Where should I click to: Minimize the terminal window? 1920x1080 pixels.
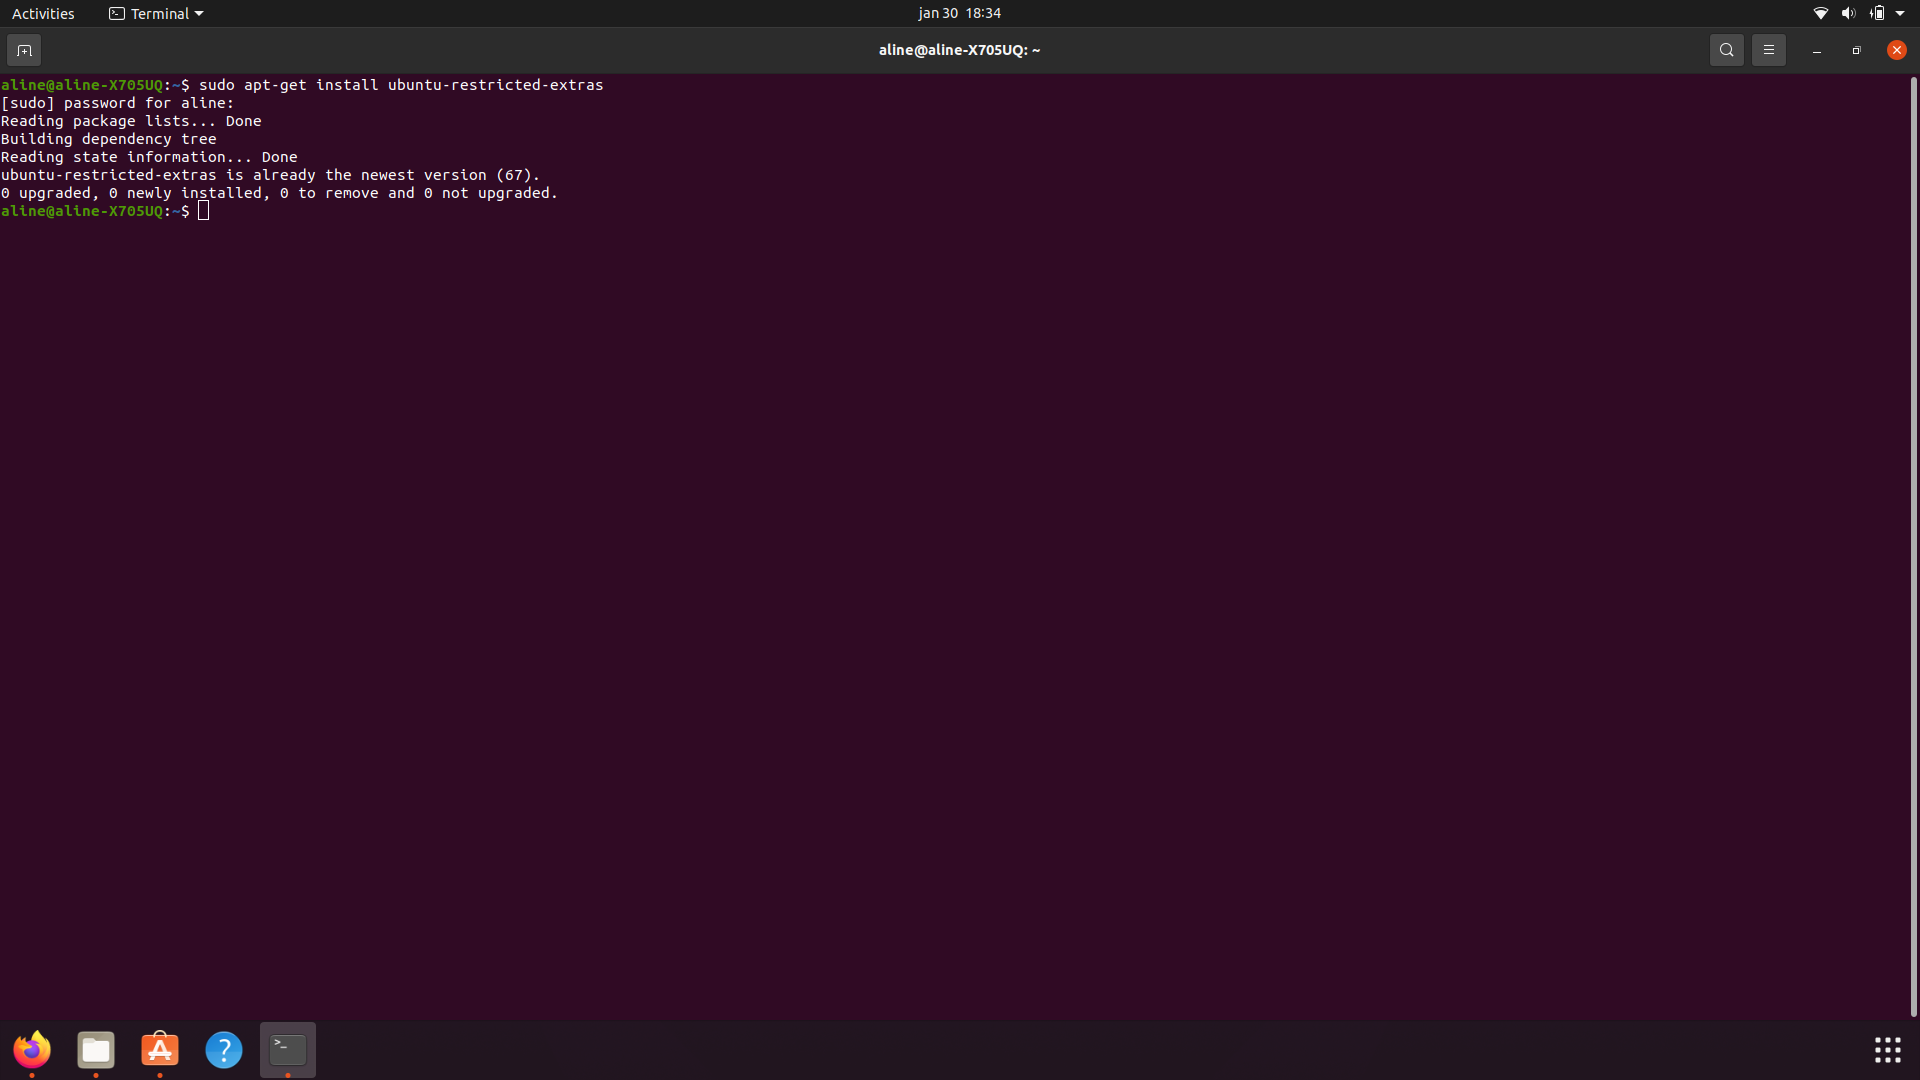coord(1816,50)
